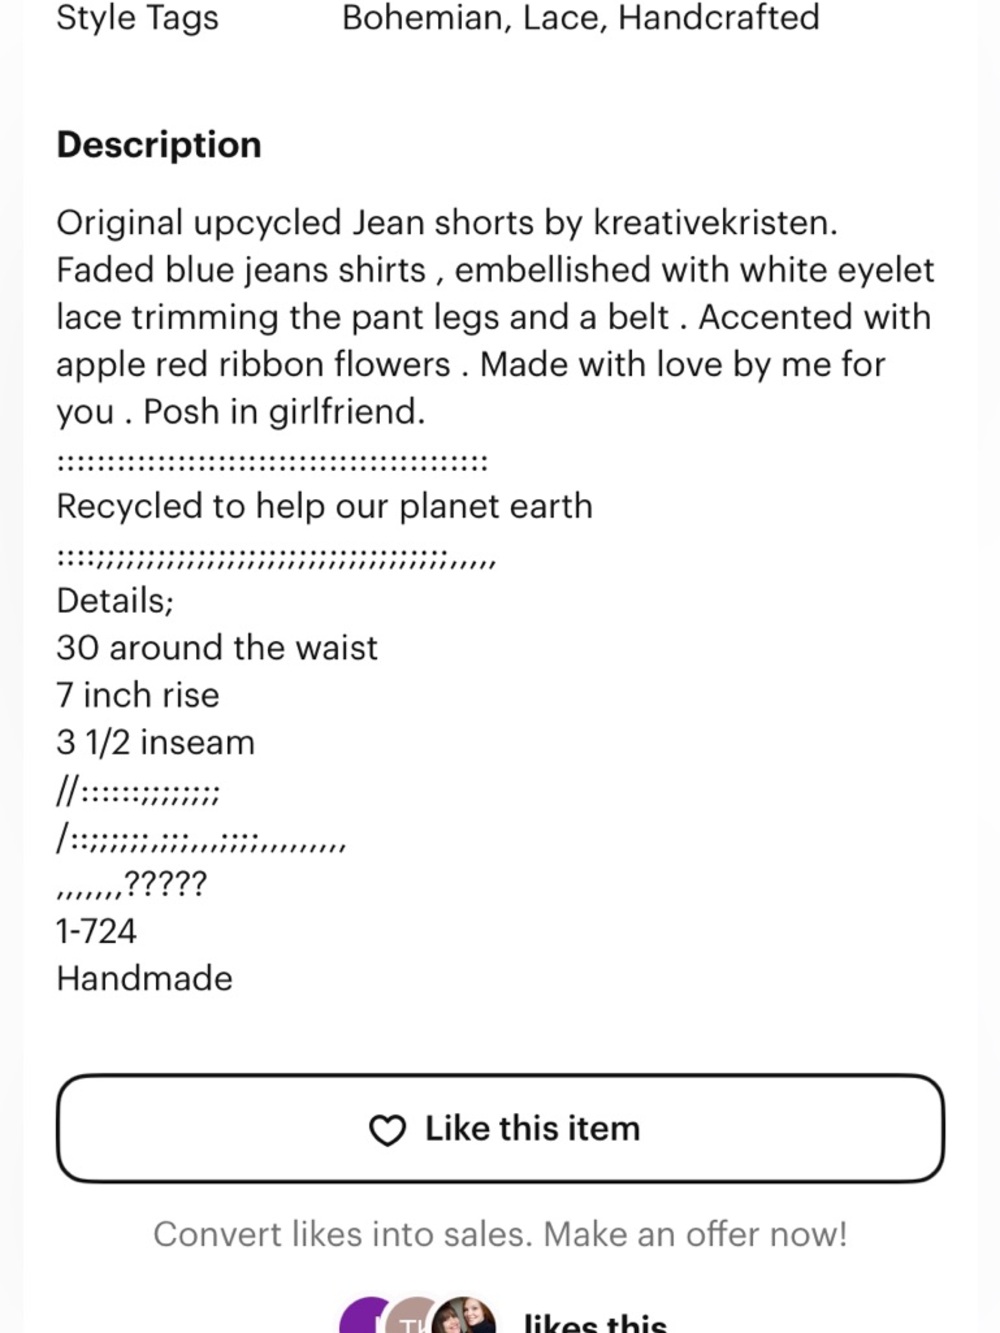This screenshot has width=1000, height=1333.
Task: Click the '7 inch rise' measurement line
Action: point(138,695)
